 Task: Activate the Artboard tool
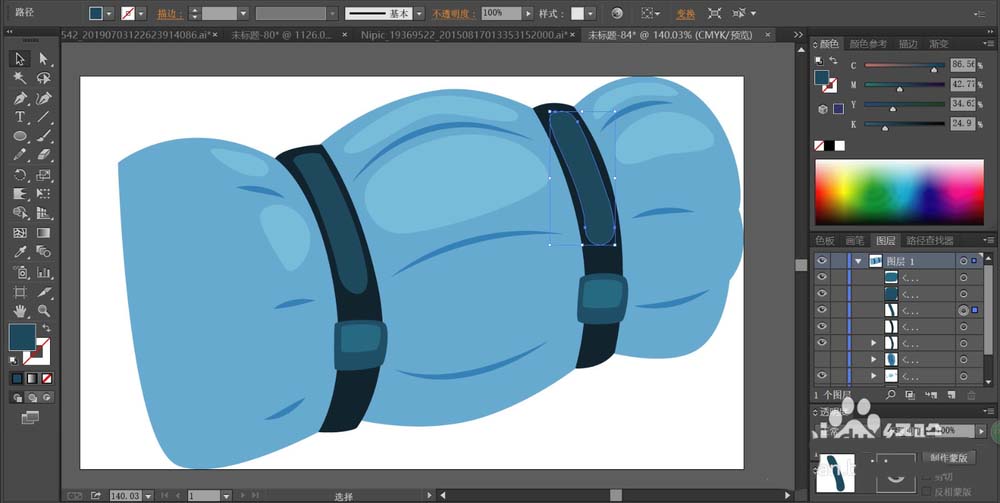[20, 292]
